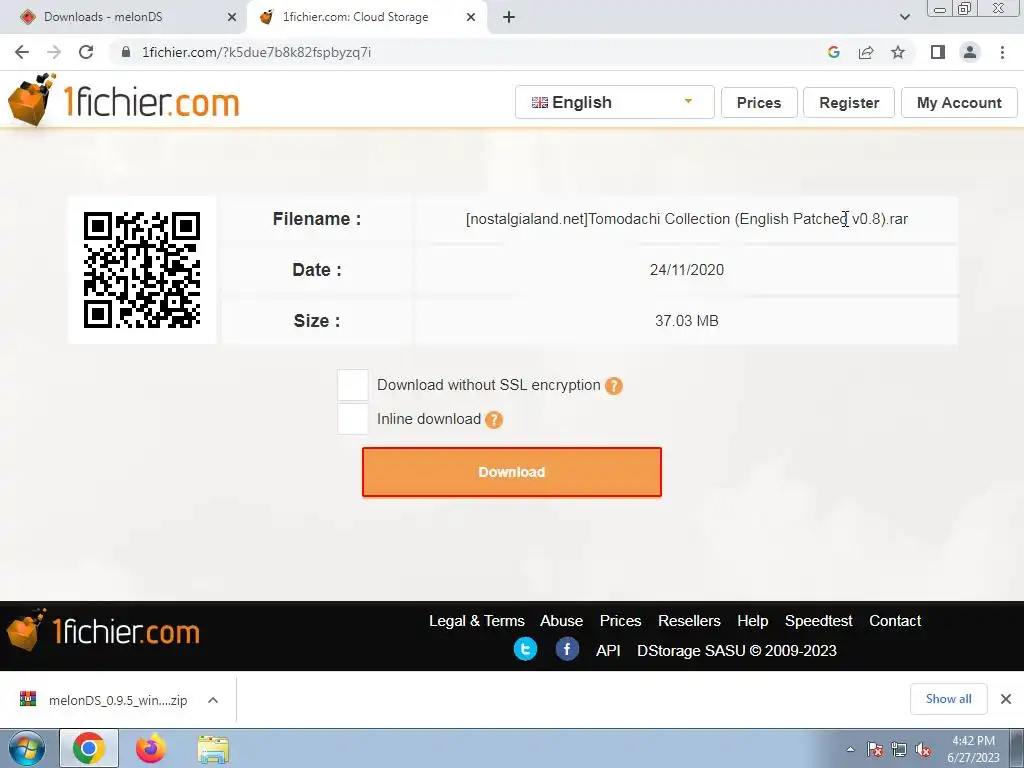The height and width of the screenshot is (768, 1024).
Task: Click the Tomodachi Collection .rar filename text
Action: (x=686, y=219)
